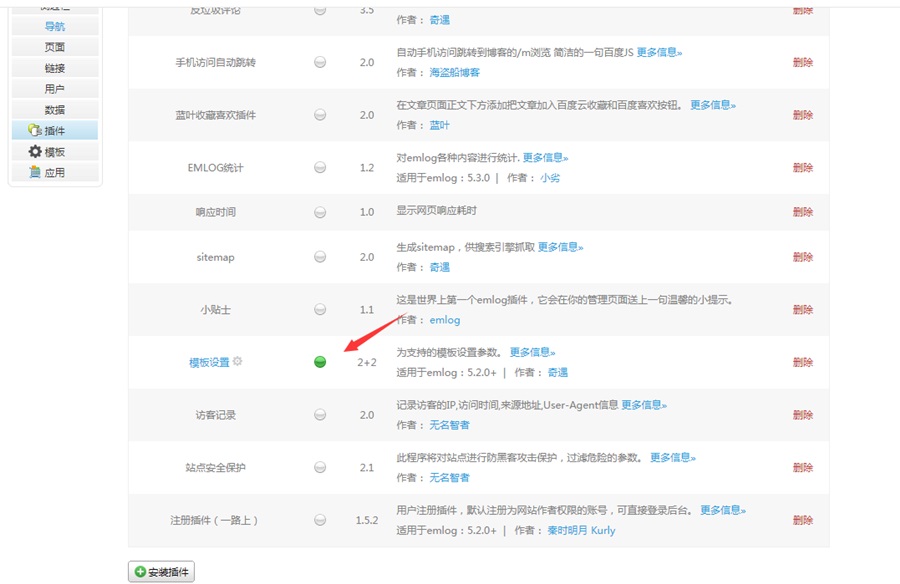Viewport: 900px width, 584px height.
Task: Enable the sitemap plugin status dot
Action: (320, 257)
